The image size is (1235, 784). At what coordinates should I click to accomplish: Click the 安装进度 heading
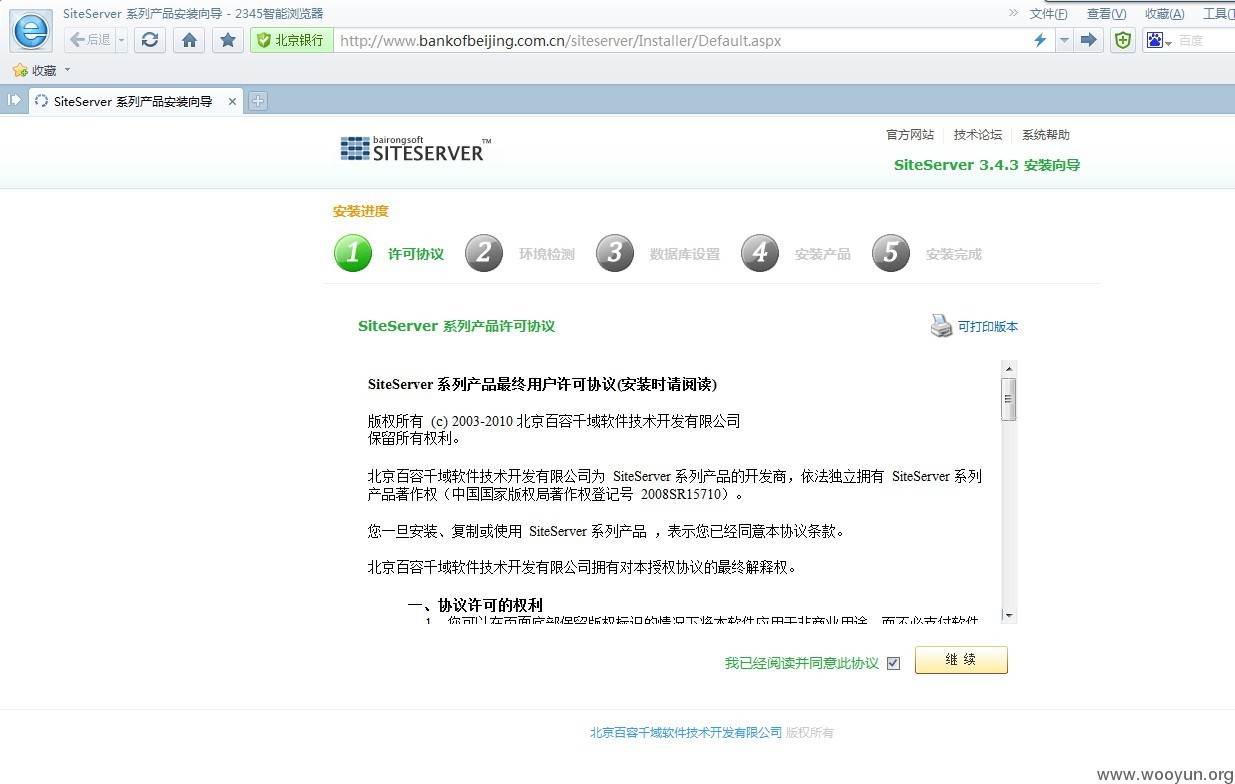pos(361,211)
